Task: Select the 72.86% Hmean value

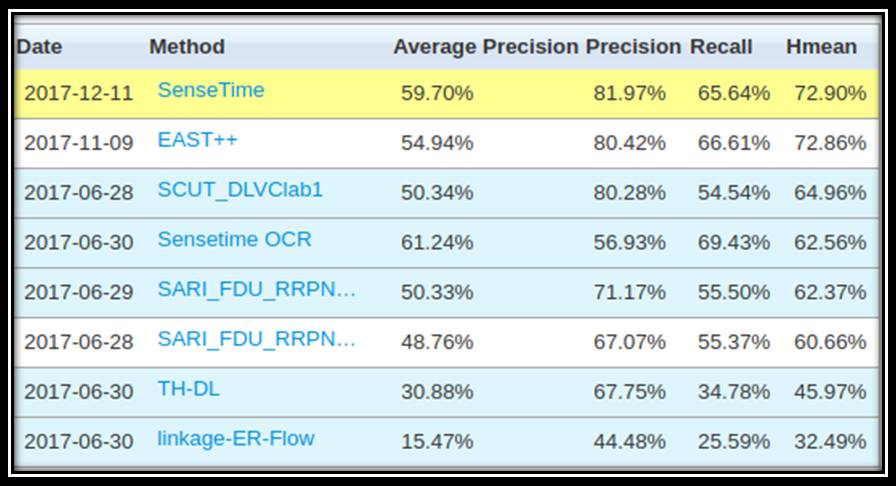Action: (x=830, y=143)
